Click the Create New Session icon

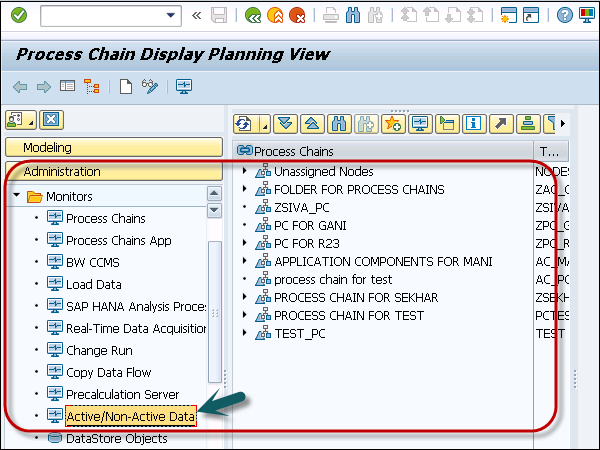509,16
